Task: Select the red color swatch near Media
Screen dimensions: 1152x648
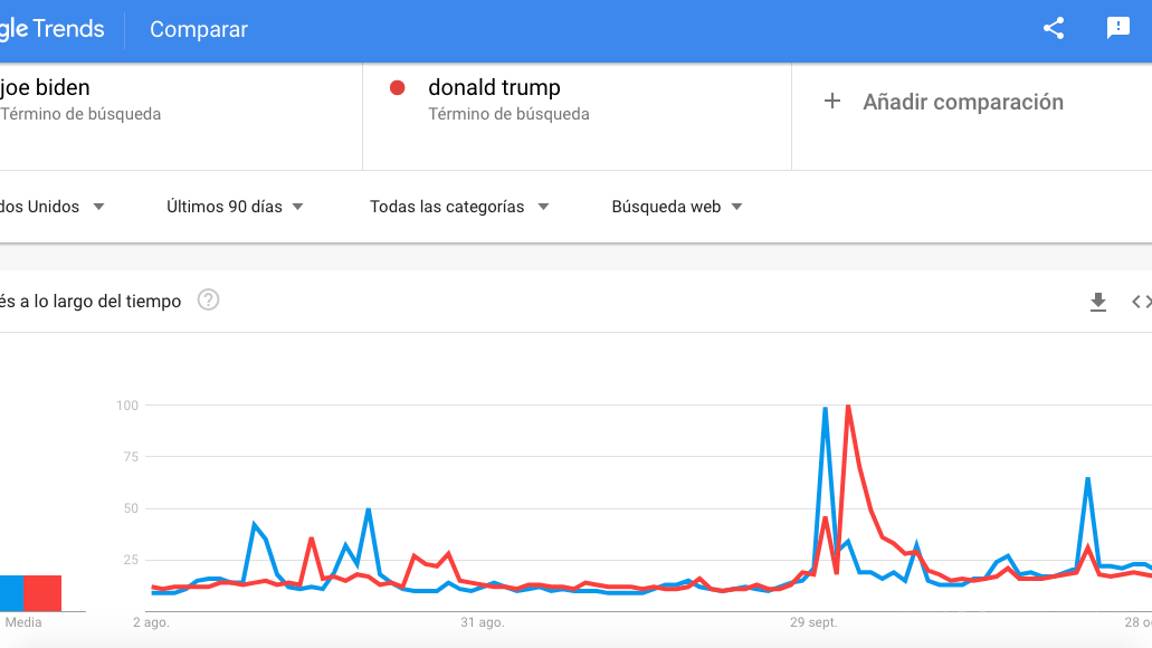Action: pos(43,593)
